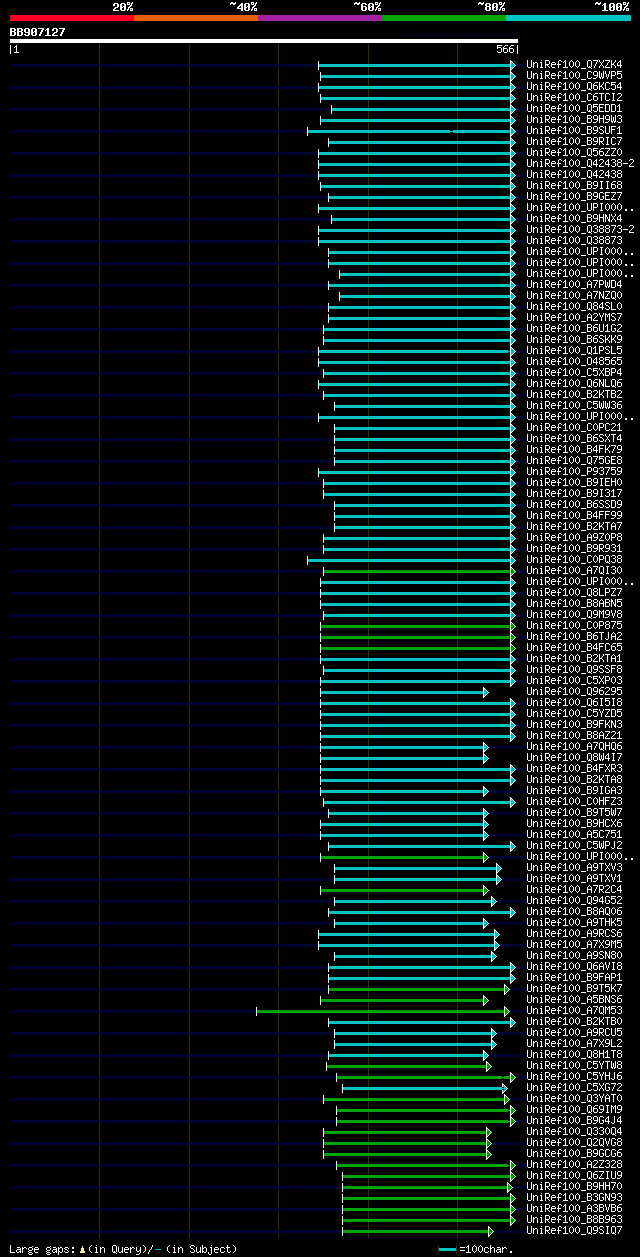Select the UniRef100_B9SUF1 label
640x1257 pixels.
tap(574, 131)
